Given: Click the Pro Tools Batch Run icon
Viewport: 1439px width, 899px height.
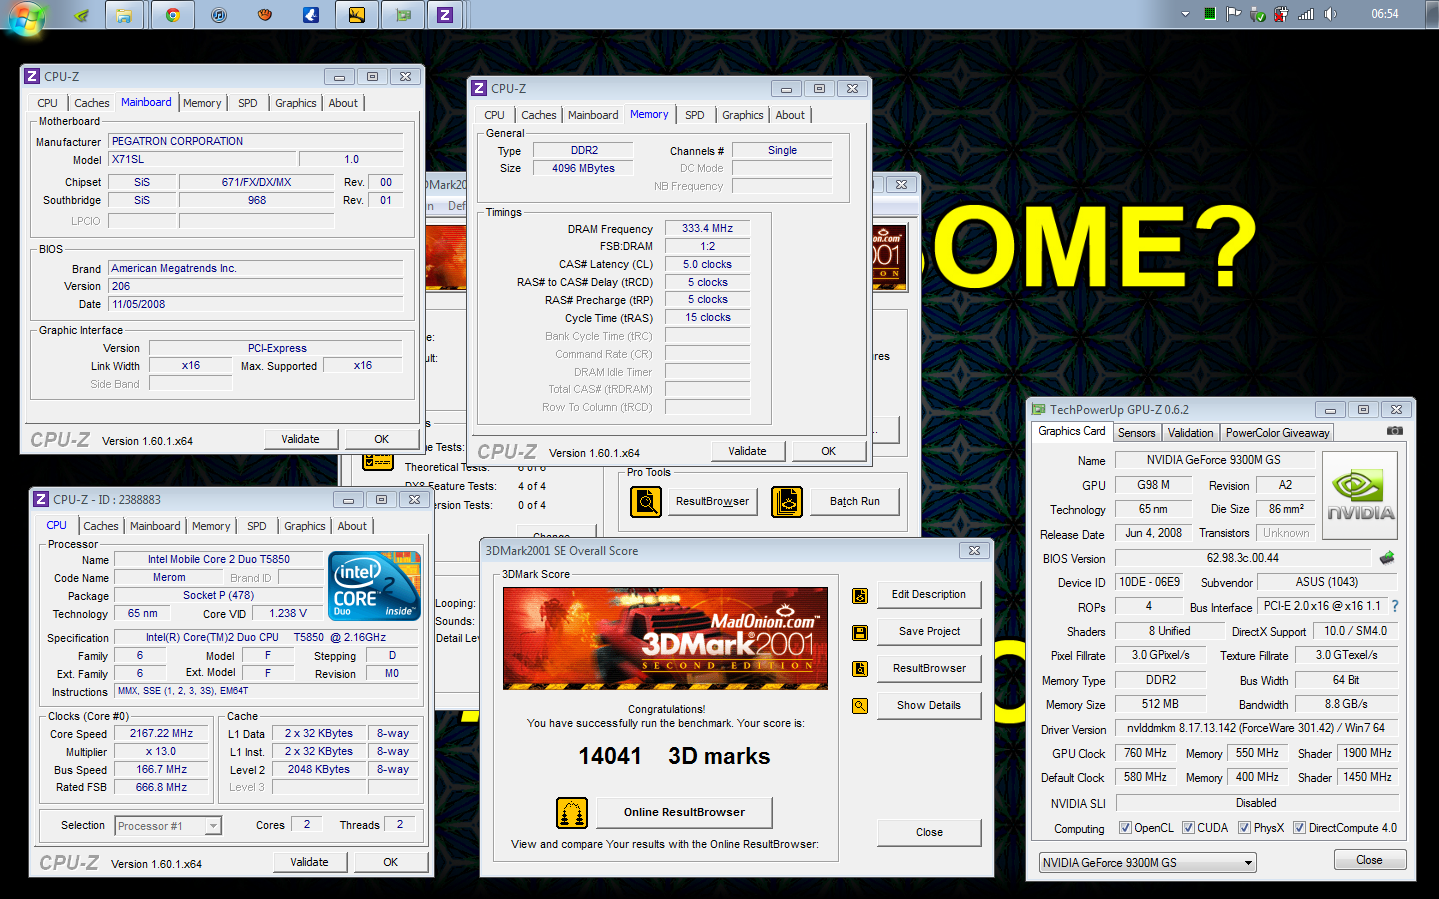Looking at the screenshot, I should pyautogui.click(x=787, y=501).
